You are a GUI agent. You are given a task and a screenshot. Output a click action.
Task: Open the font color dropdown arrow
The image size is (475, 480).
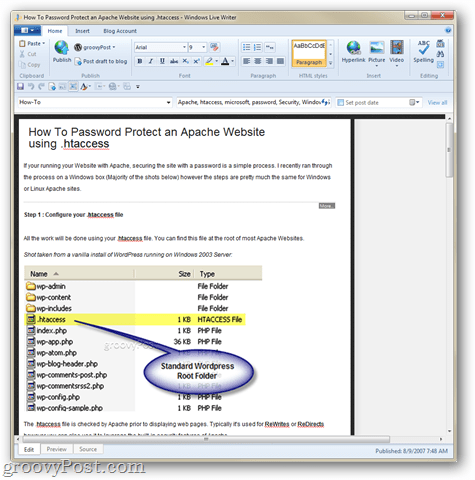pyautogui.click(x=233, y=61)
